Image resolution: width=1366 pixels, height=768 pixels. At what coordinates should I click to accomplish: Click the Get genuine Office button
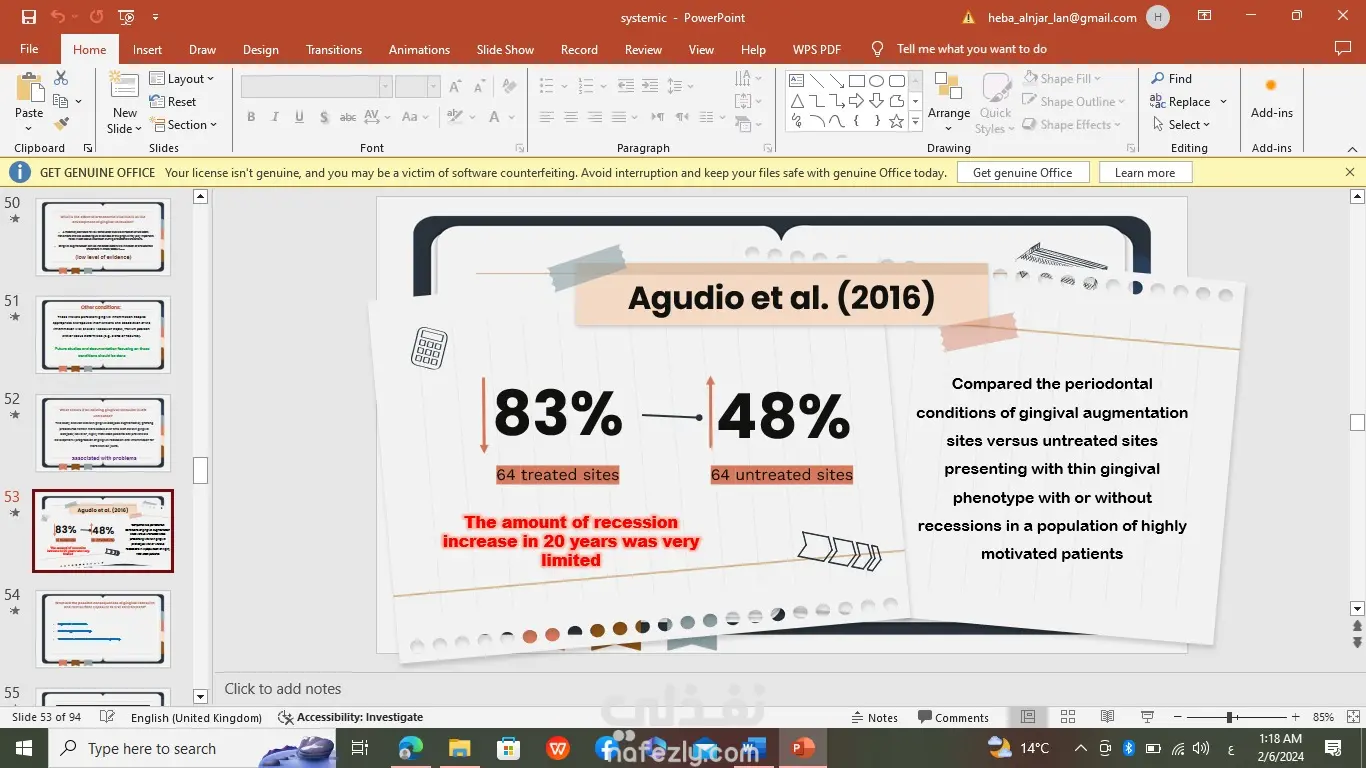tap(1022, 172)
